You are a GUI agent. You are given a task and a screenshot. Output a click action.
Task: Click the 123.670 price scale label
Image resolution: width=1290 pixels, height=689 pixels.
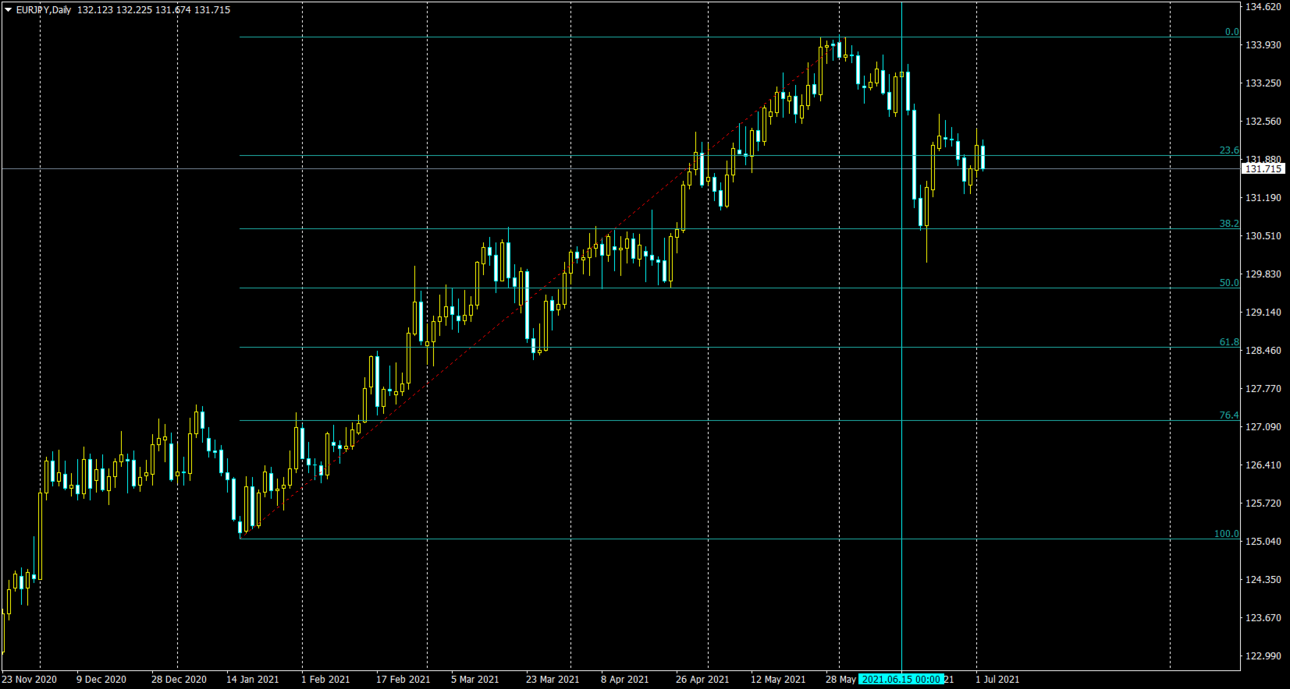click(x=1262, y=618)
